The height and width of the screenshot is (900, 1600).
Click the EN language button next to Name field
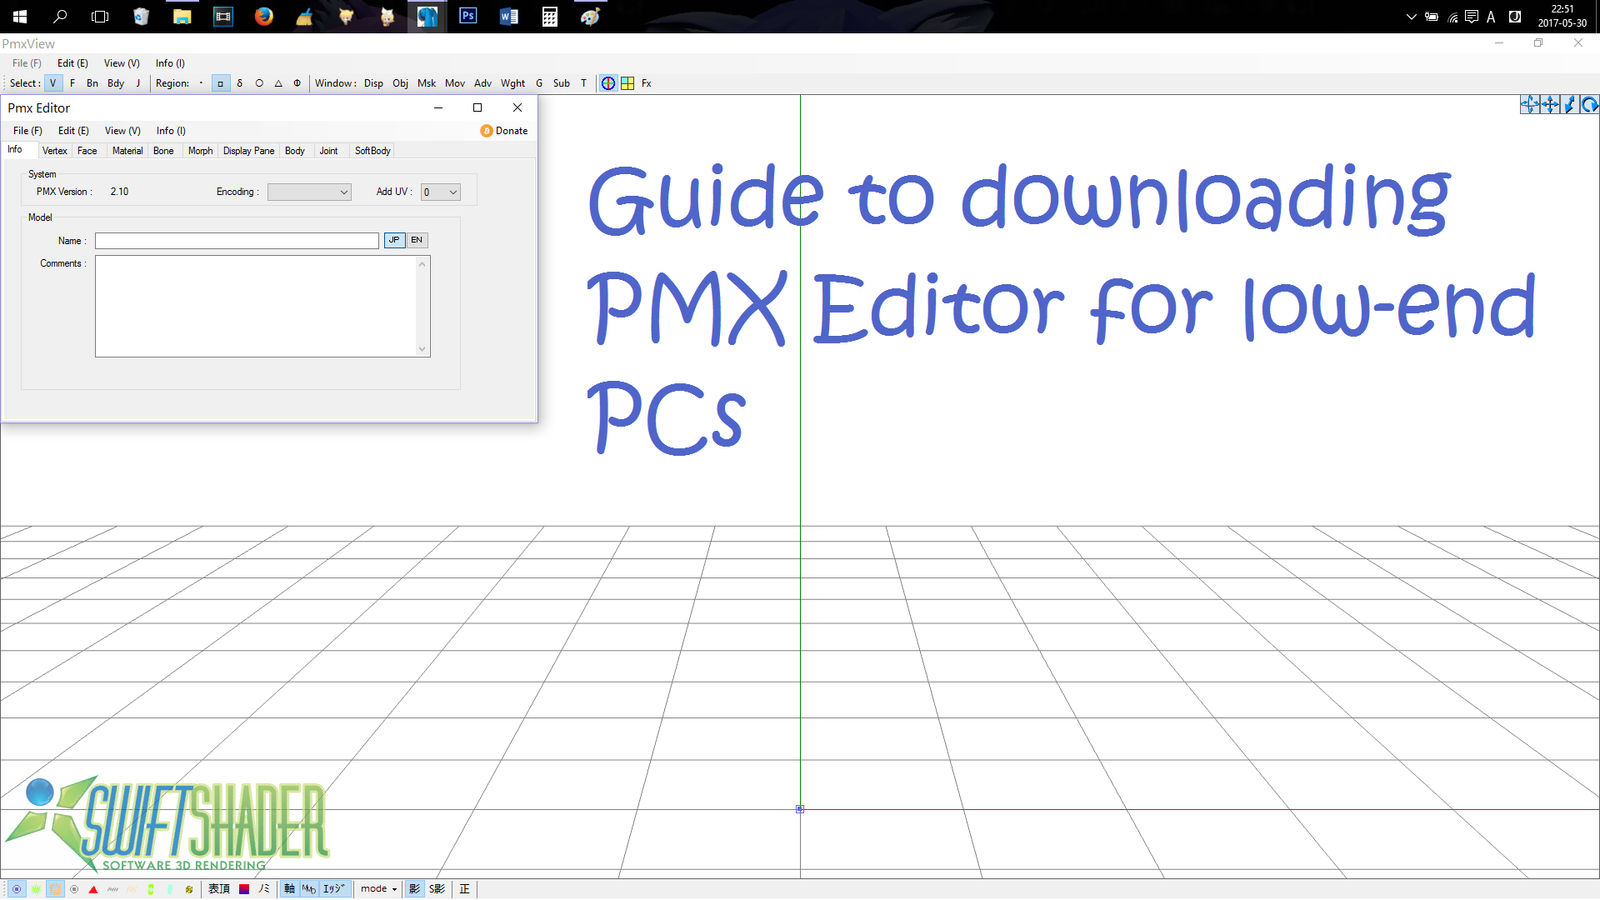pos(416,240)
